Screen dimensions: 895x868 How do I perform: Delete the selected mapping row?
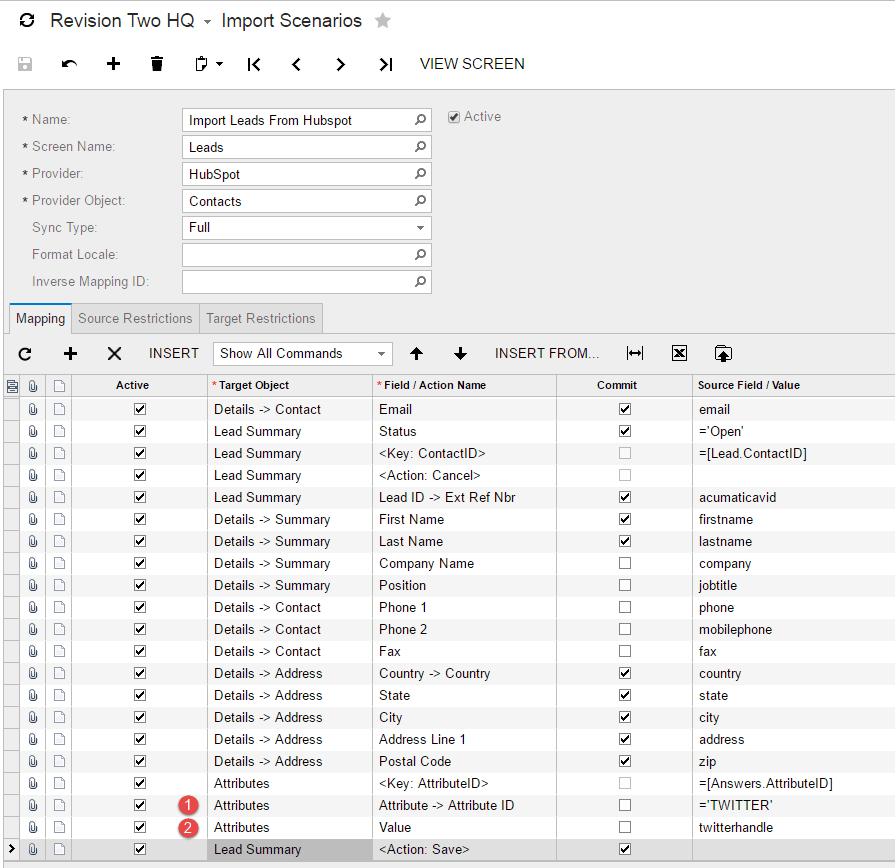(x=113, y=353)
